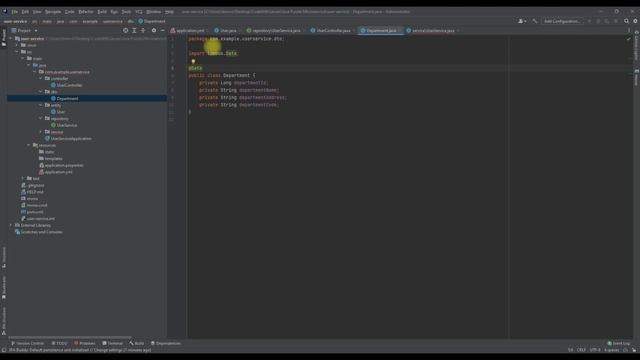Expand the test folder arrow
Screen dimensions: 640x360
coord(23,178)
